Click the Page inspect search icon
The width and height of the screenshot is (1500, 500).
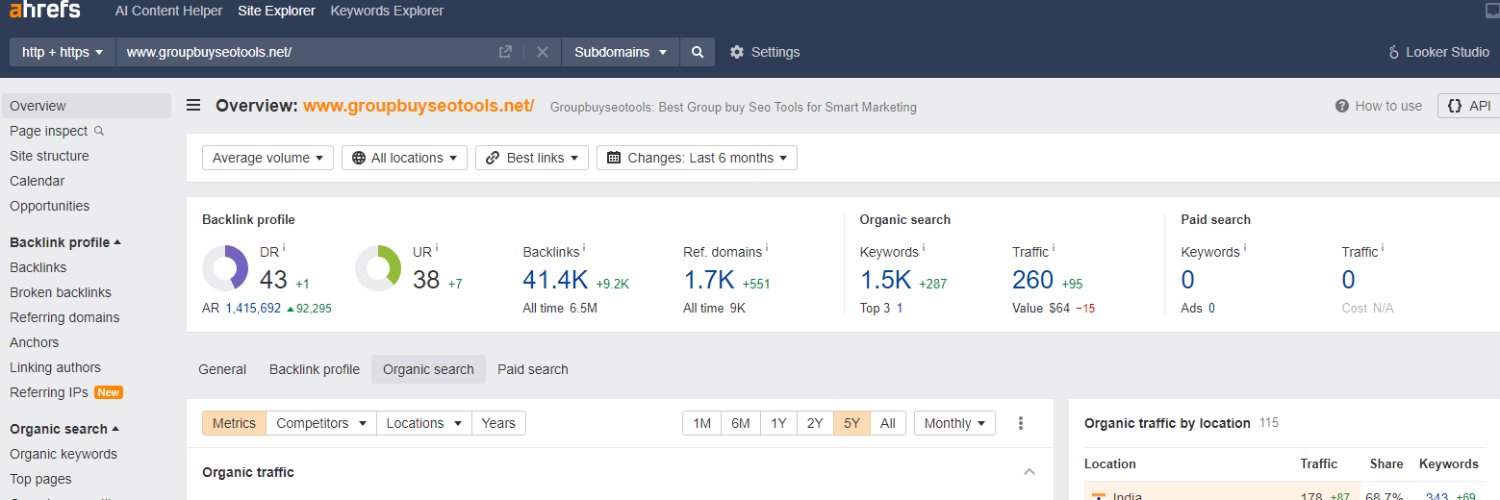click(99, 131)
